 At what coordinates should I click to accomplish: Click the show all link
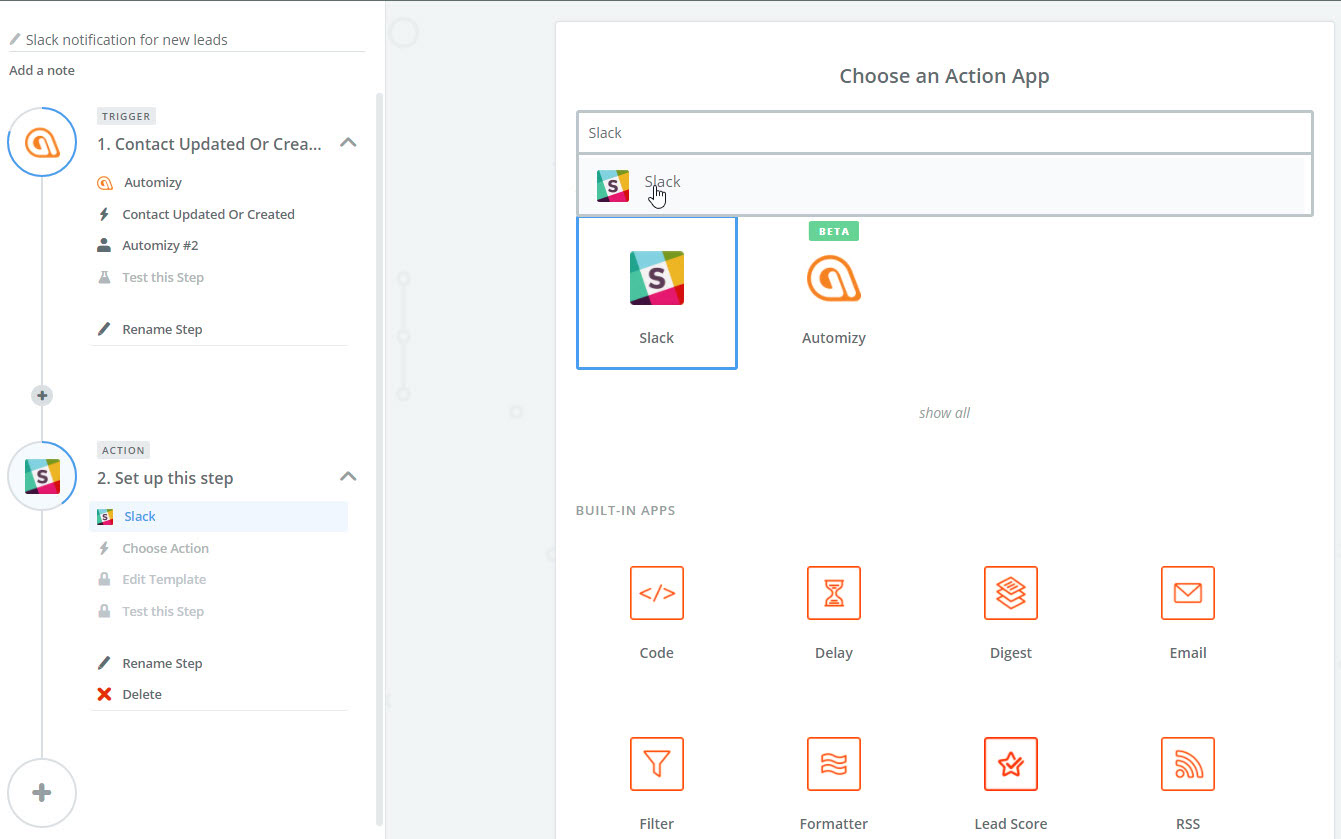944,413
